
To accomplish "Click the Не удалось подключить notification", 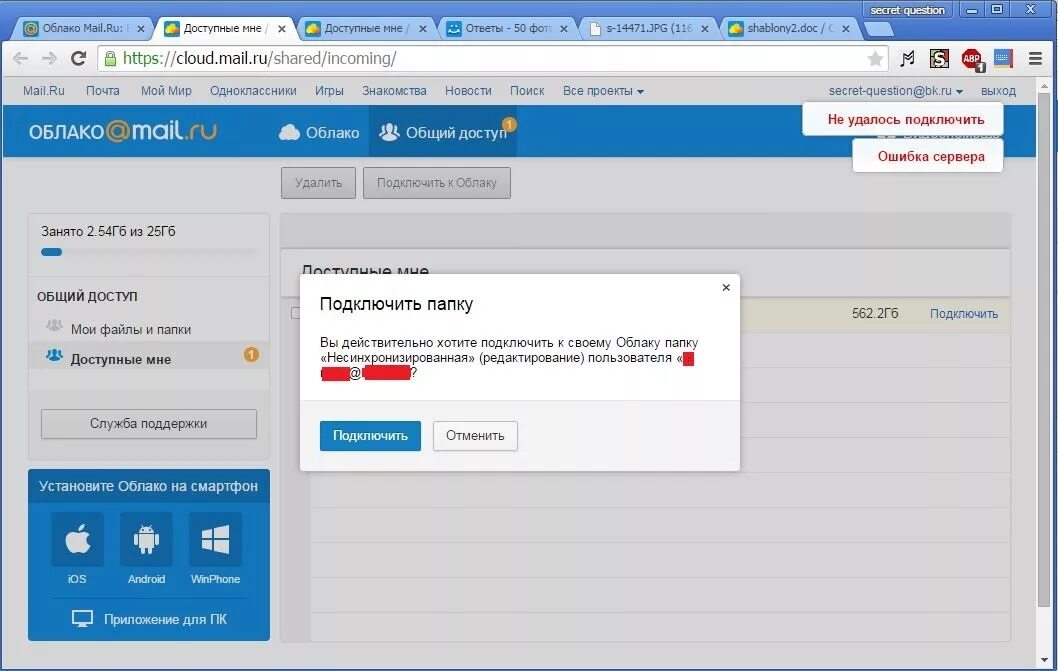I will pyautogui.click(x=903, y=119).
